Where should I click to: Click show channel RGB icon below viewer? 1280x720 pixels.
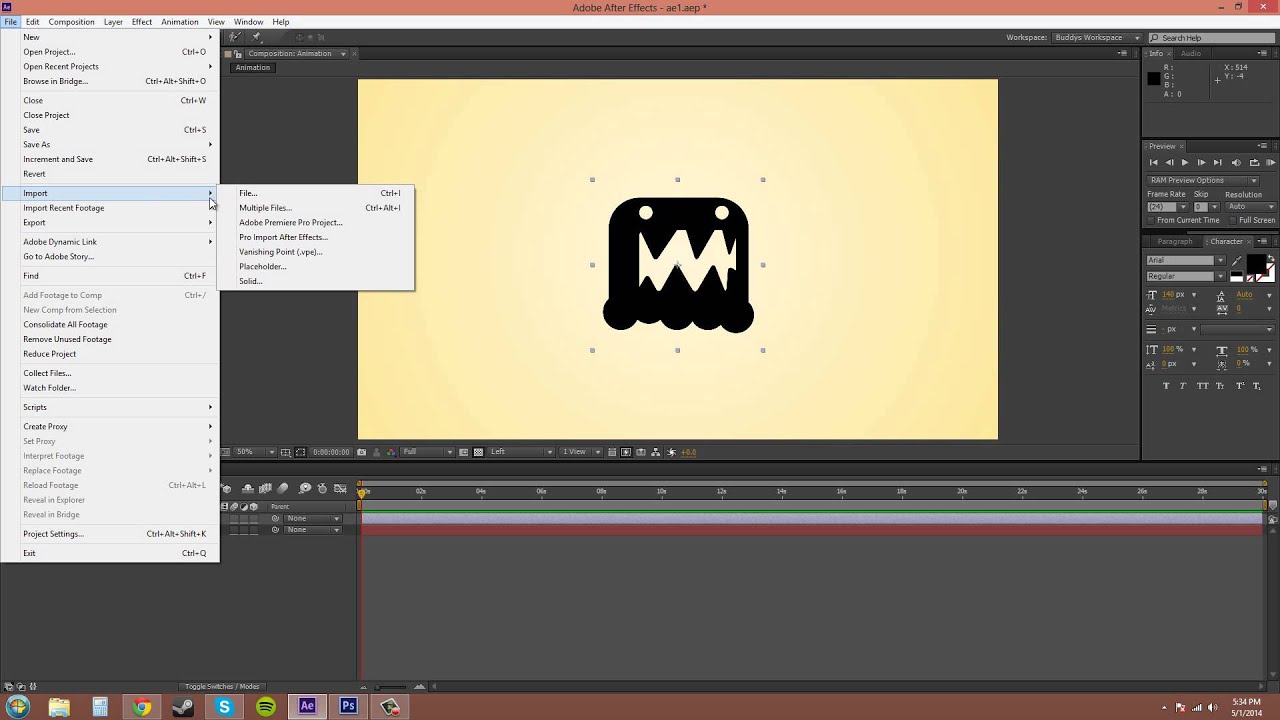(x=392, y=452)
